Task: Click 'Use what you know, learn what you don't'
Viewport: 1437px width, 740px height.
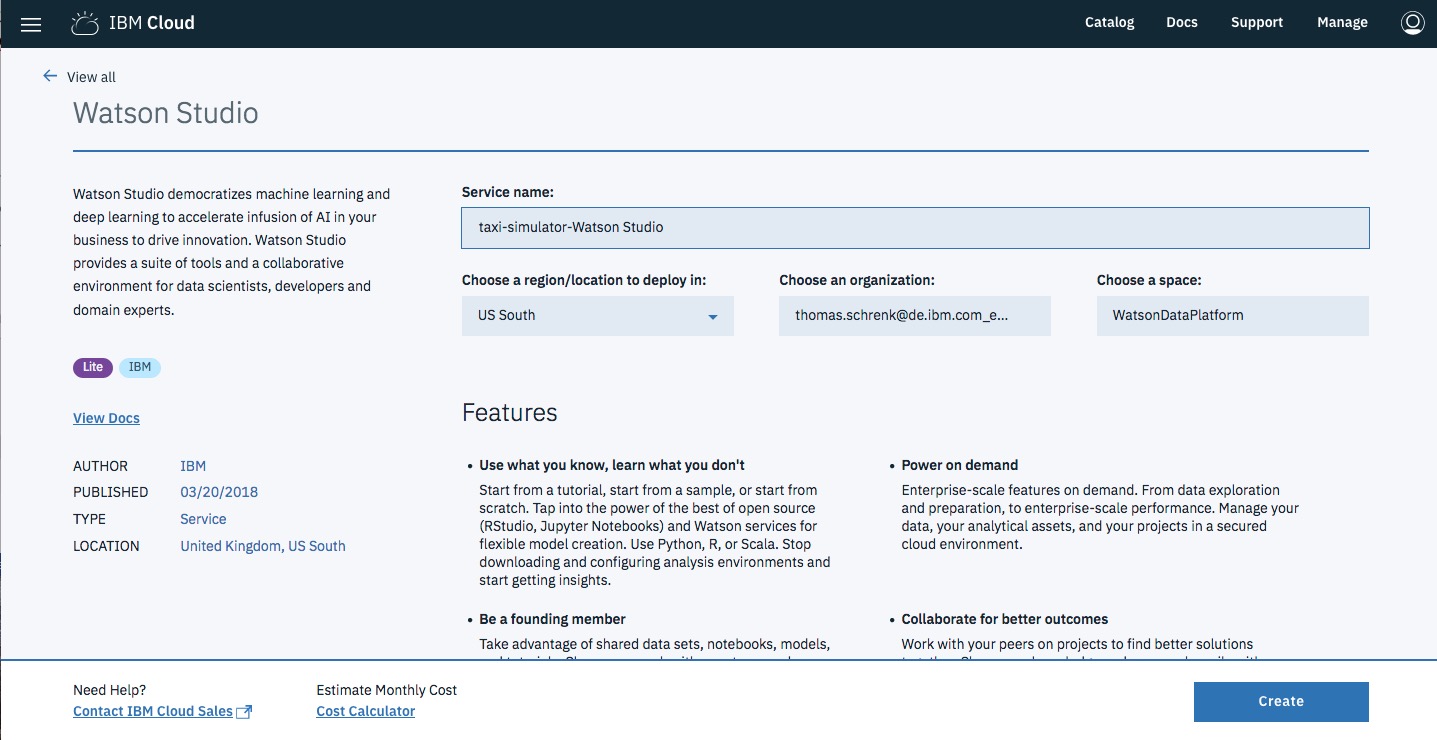Action: (612, 465)
